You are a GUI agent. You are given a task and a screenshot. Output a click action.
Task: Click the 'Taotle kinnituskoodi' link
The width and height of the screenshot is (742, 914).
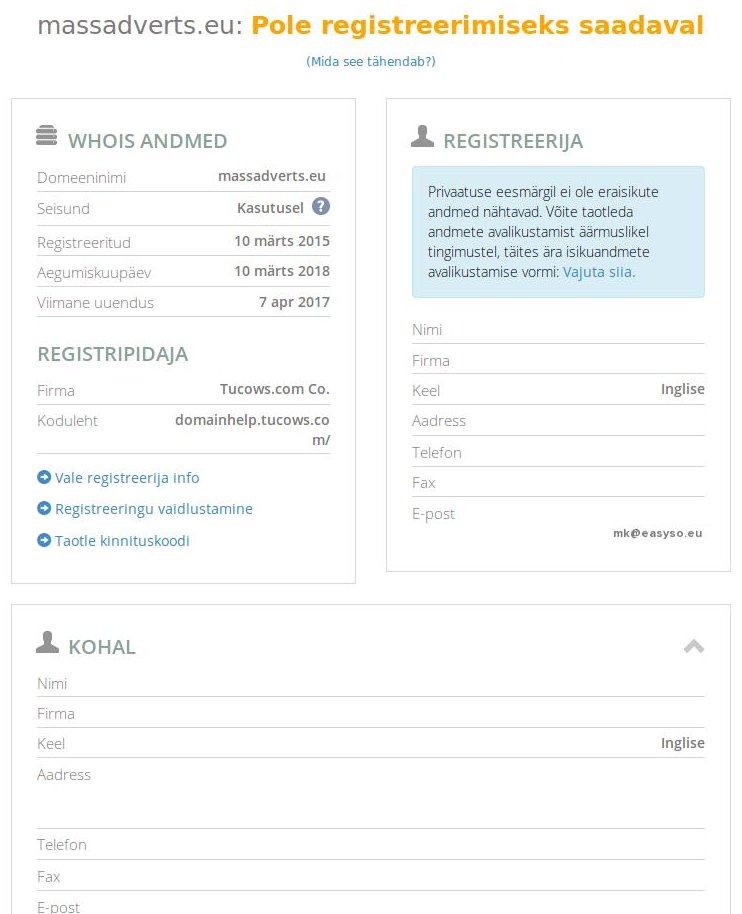(x=122, y=541)
